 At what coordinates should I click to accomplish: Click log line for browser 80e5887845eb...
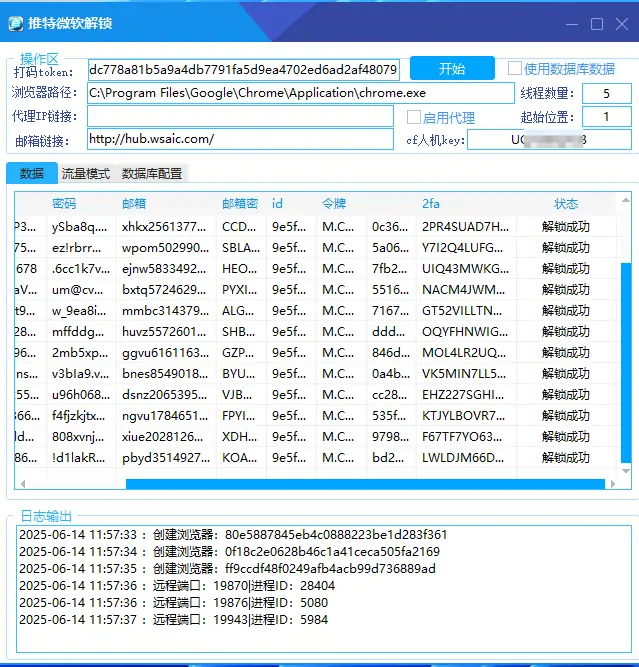[233, 535]
